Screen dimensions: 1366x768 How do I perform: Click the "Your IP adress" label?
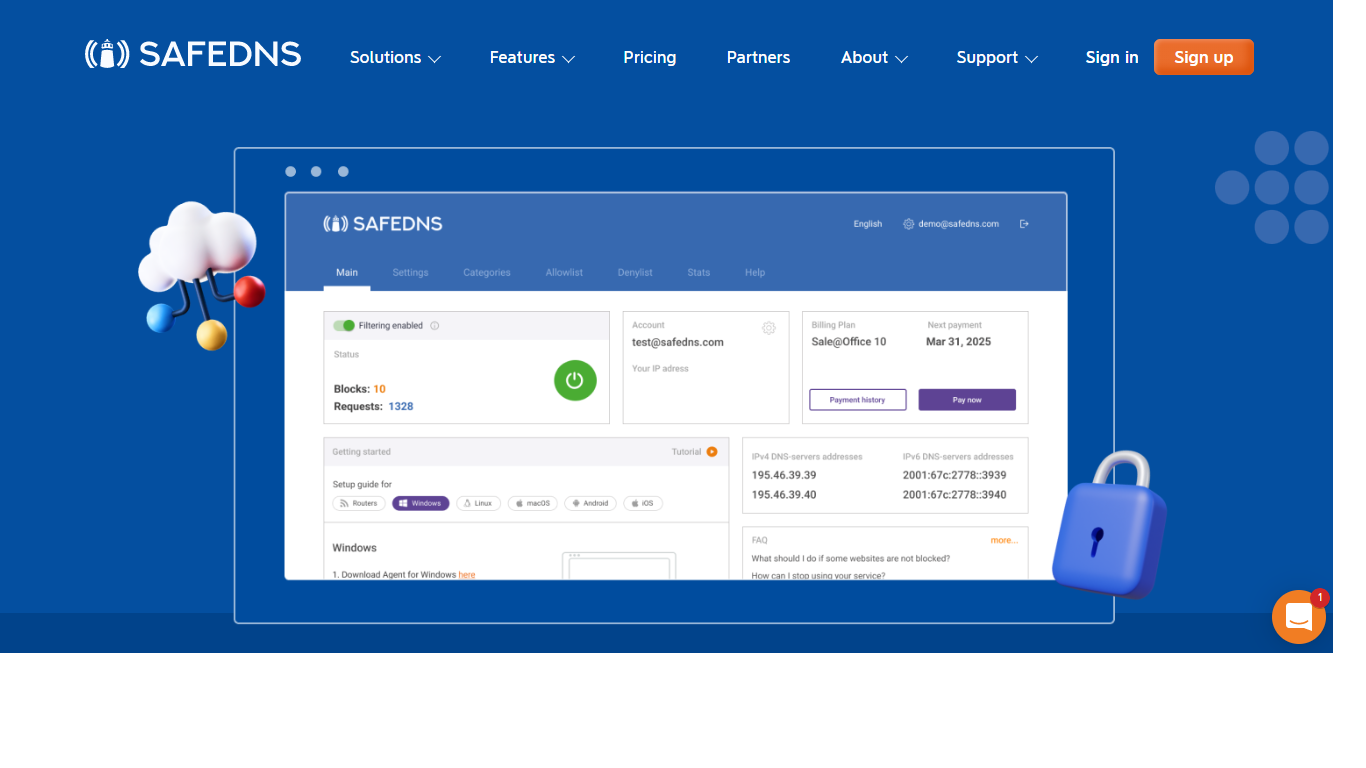(x=661, y=369)
